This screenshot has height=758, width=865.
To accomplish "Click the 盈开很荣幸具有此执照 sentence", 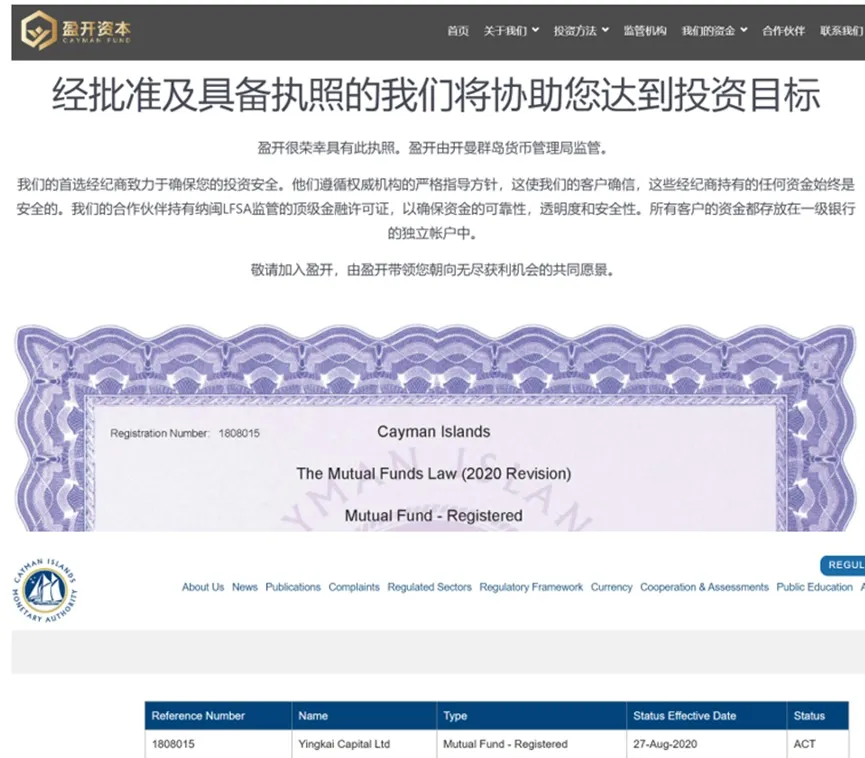I will pos(432,148).
